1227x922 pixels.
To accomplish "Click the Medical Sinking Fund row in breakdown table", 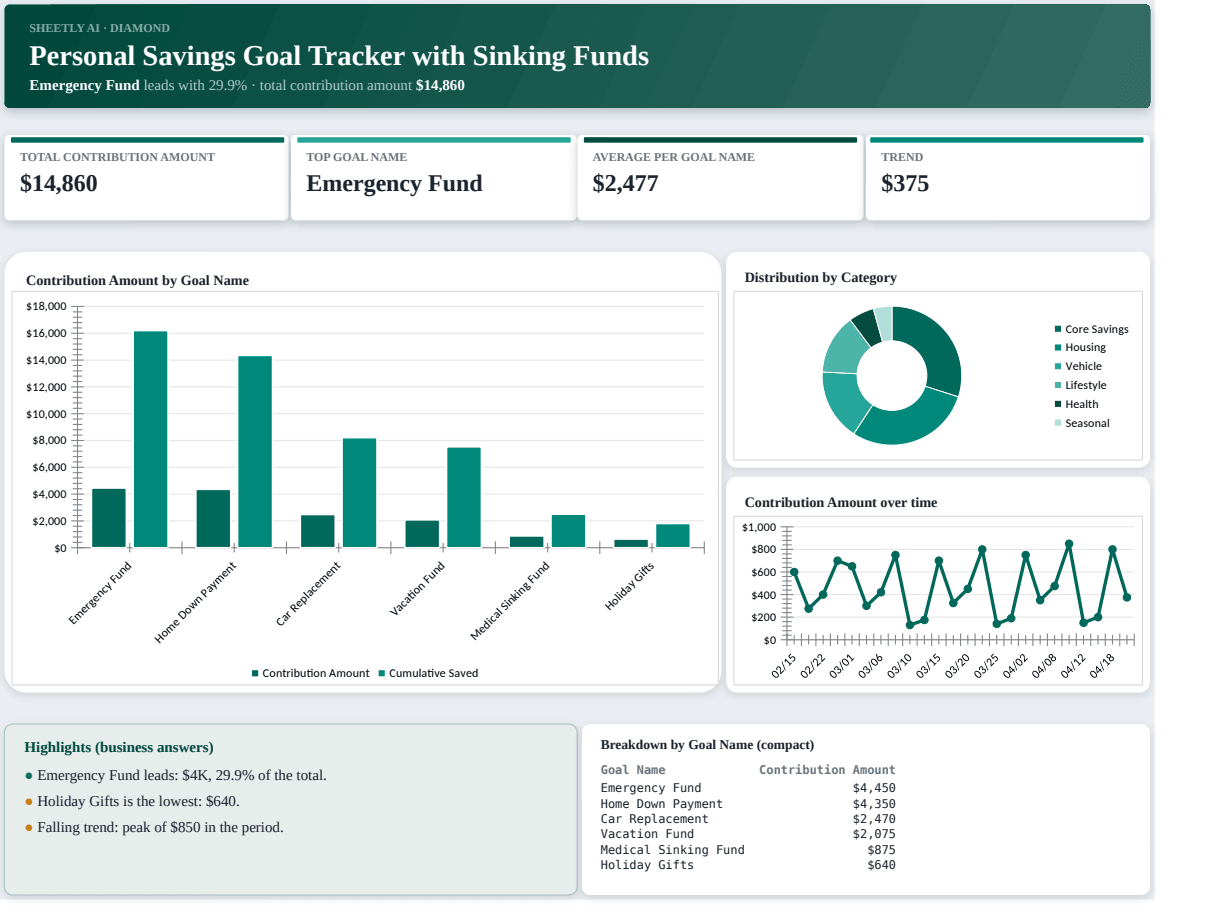I will coord(748,850).
